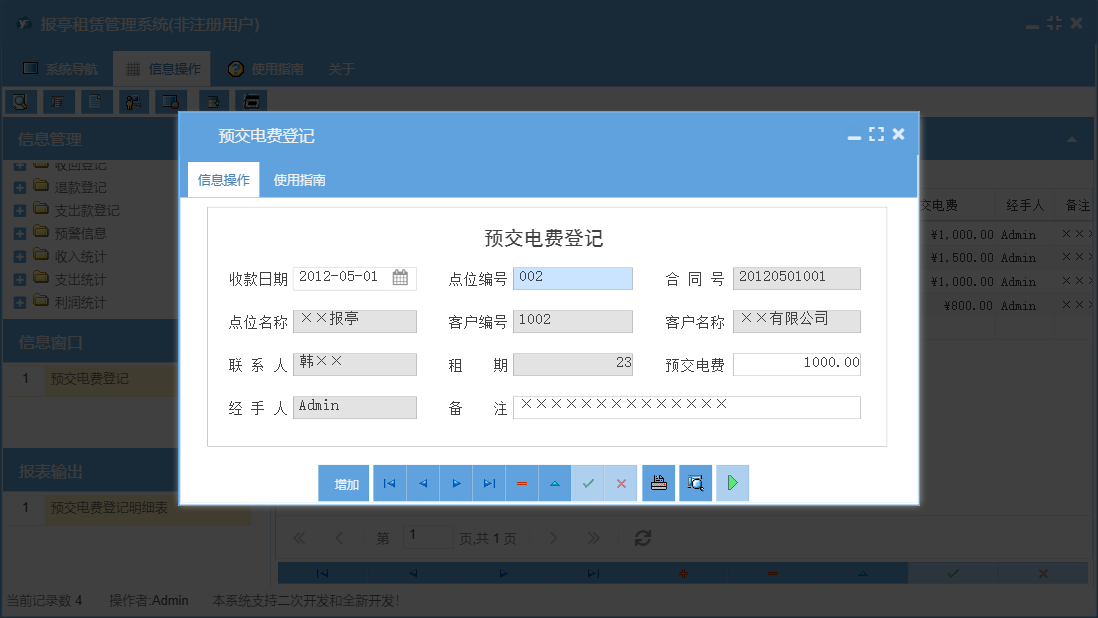Select the print preview icon beside print
The width and height of the screenshot is (1098, 618).
tap(695, 483)
